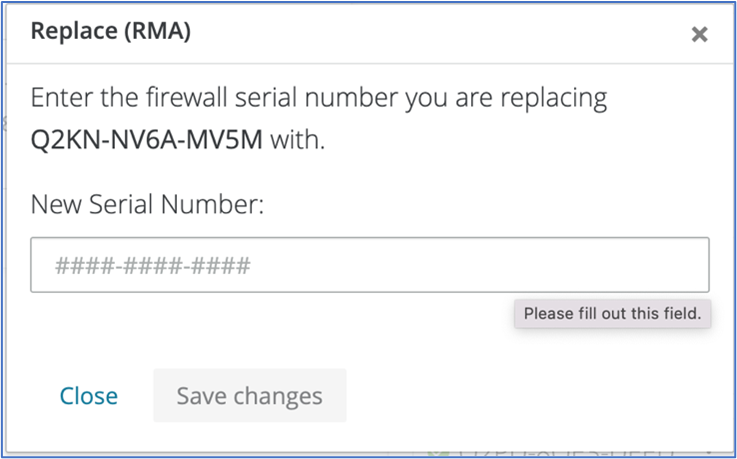Click the Close link
The image size is (737, 459).
click(89, 396)
